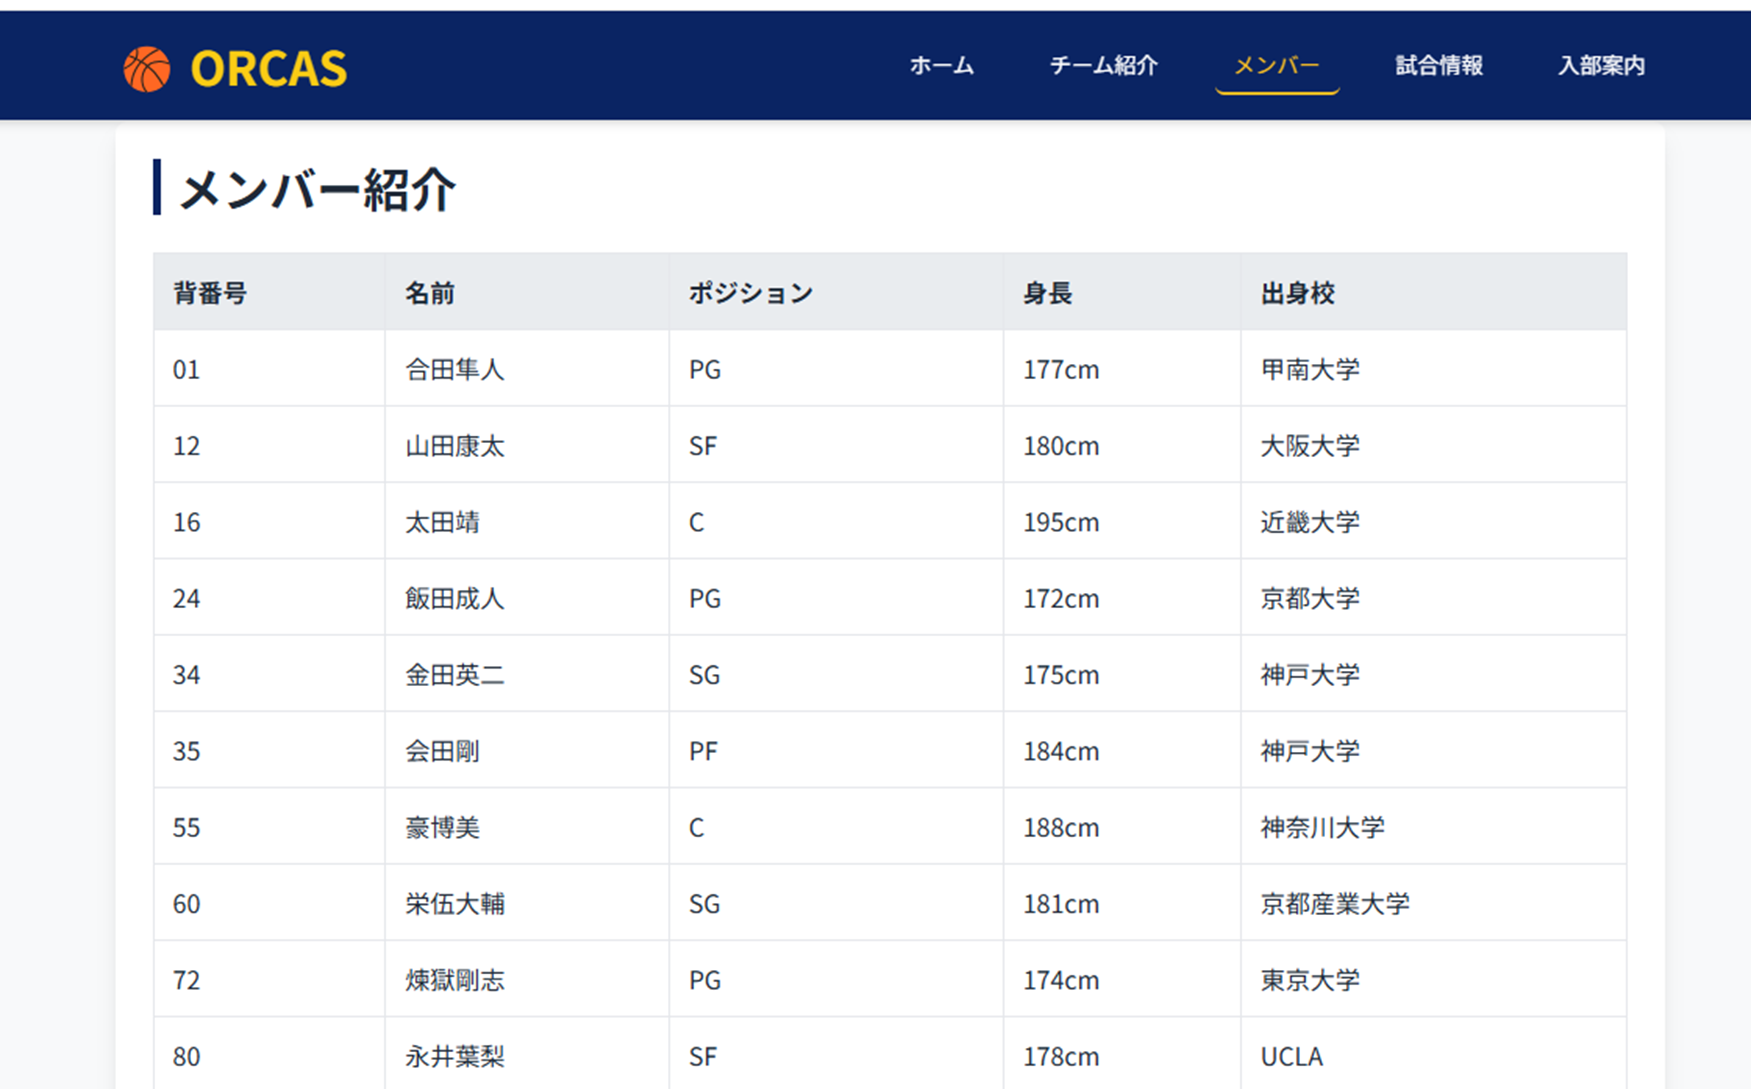This screenshot has width=1751, height=1089.
Task: Select player name 飯田成人
Action: (455, 598)
